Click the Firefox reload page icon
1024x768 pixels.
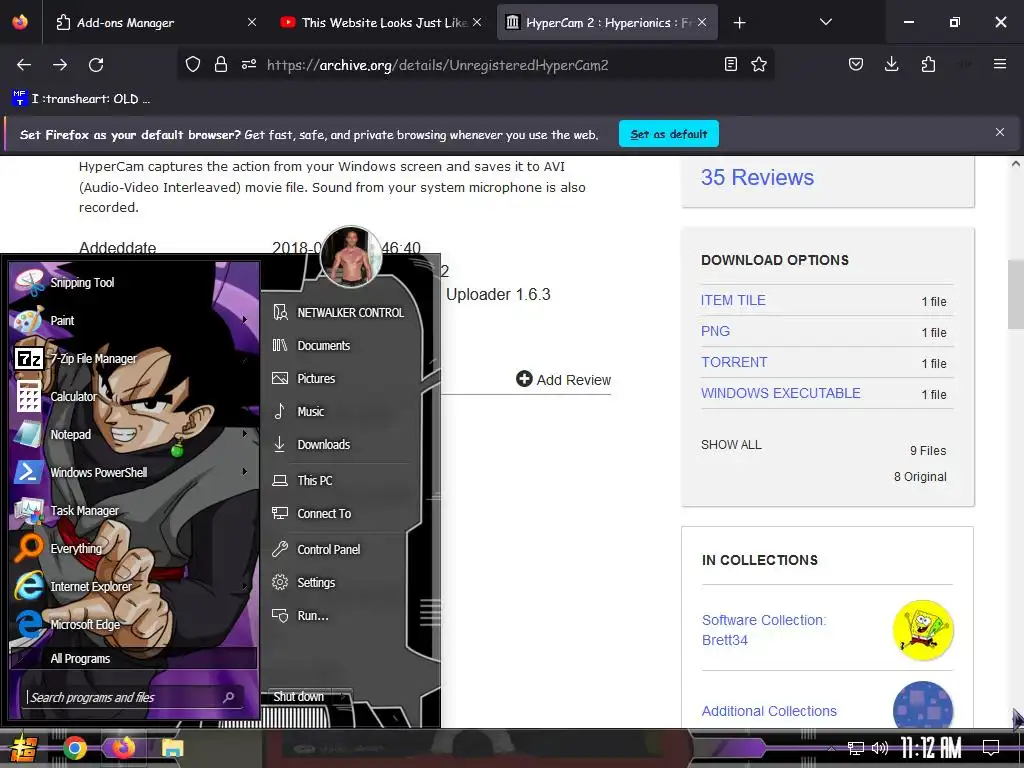[96, 65]
